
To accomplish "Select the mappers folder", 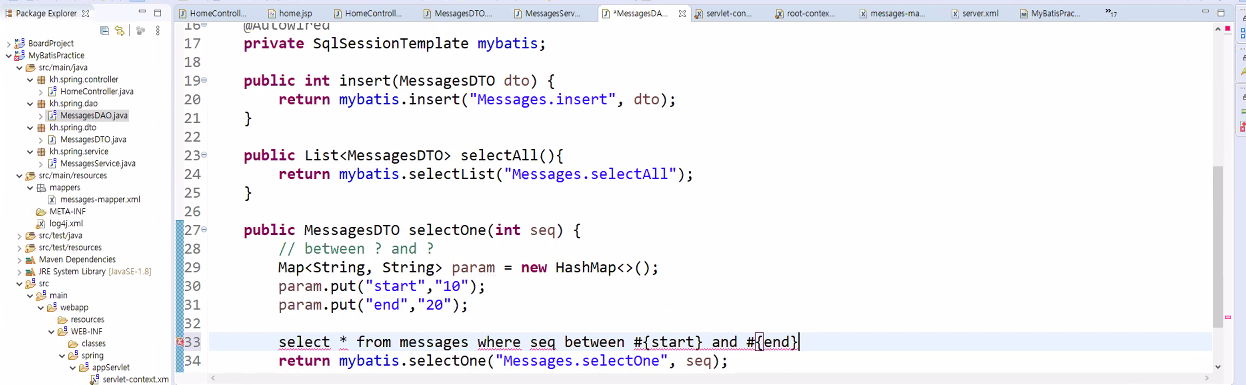I will [x=64, y=188].
